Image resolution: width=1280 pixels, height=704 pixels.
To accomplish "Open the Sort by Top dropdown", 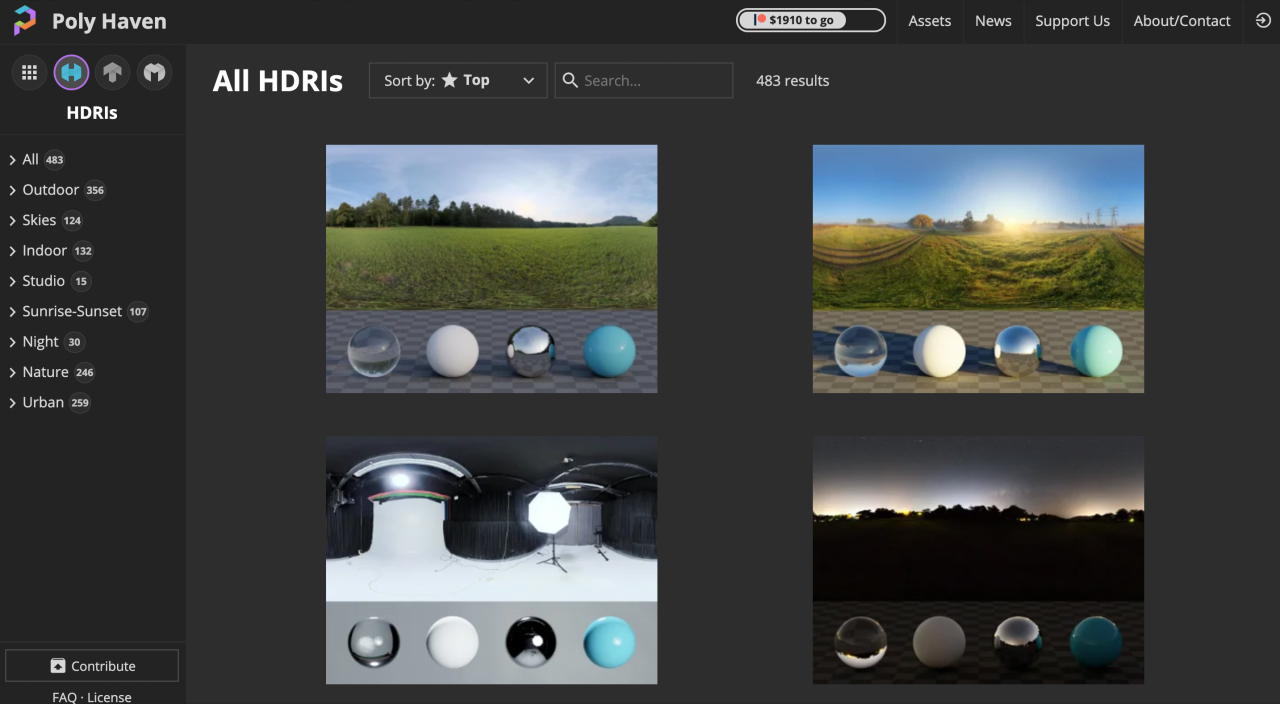I will pyautogui.click(x=458, y=80).
